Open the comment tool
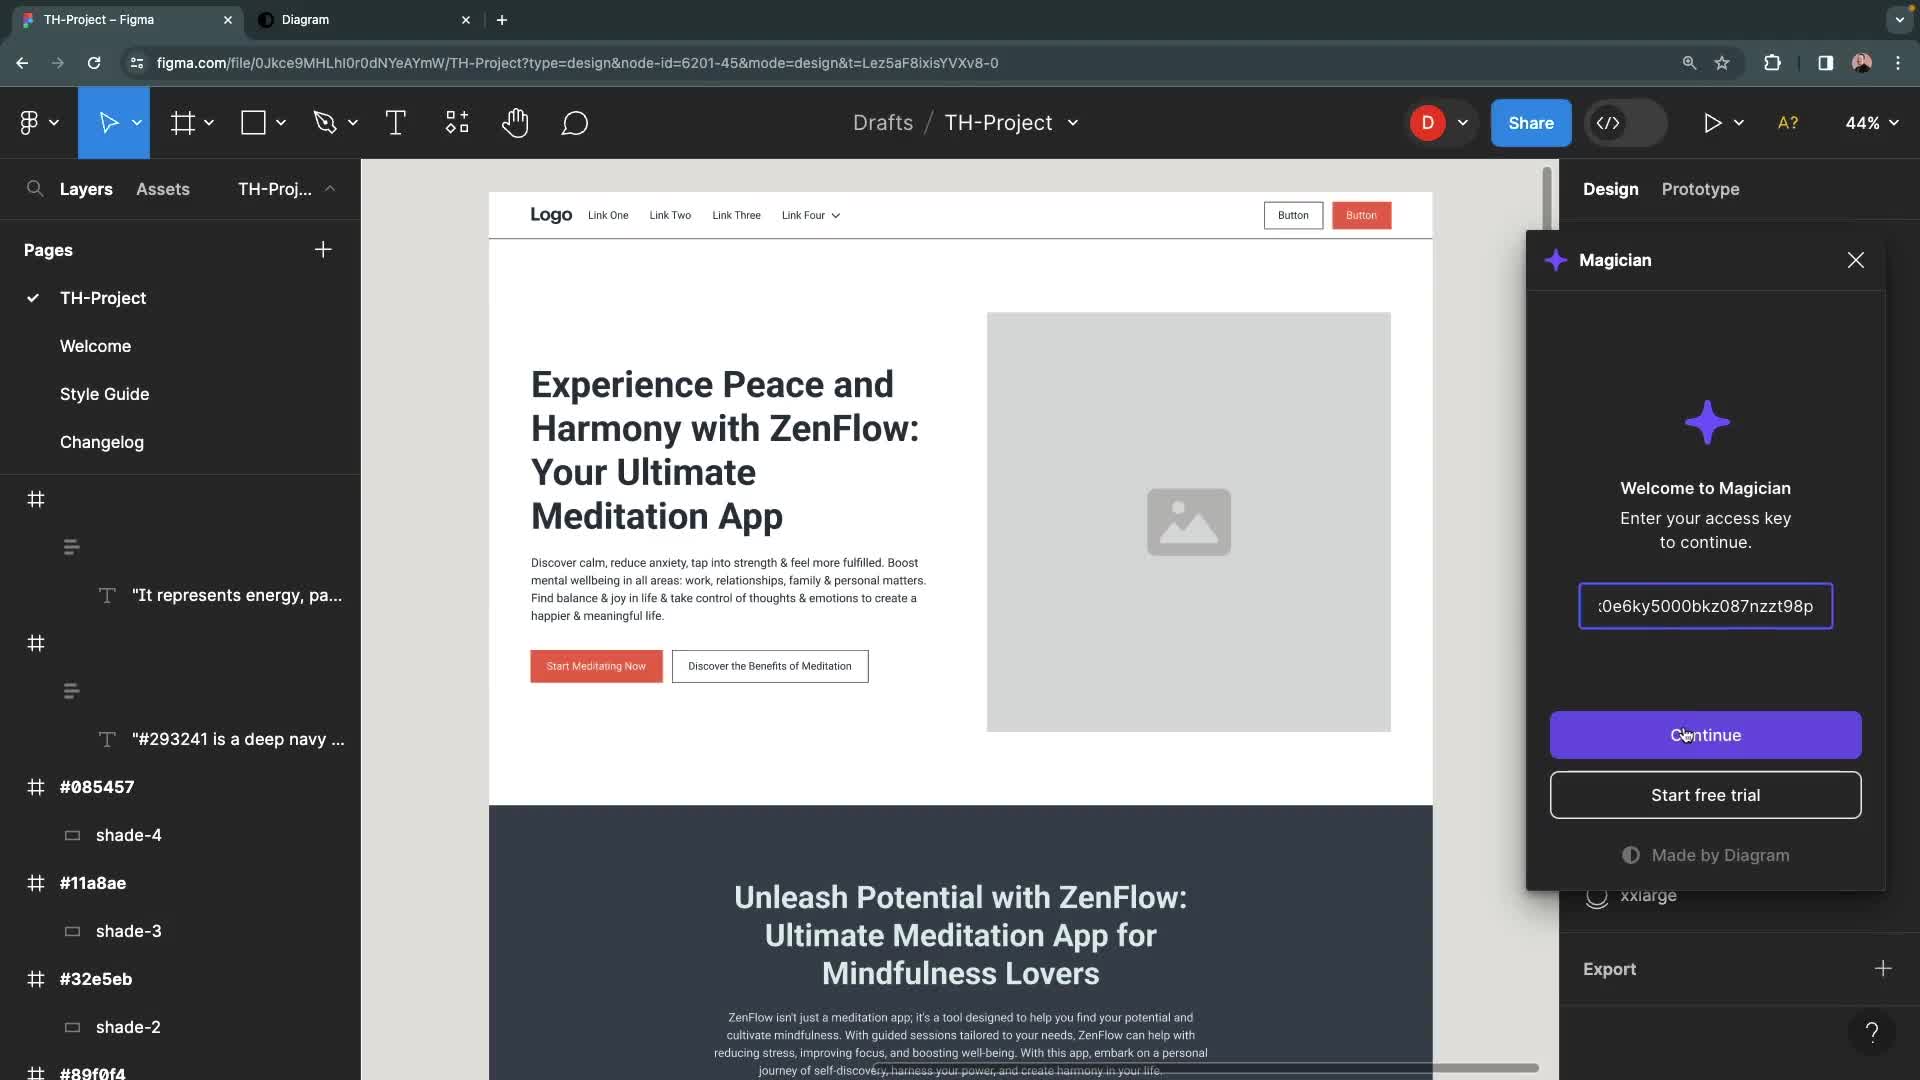 [x=575, y=122]
